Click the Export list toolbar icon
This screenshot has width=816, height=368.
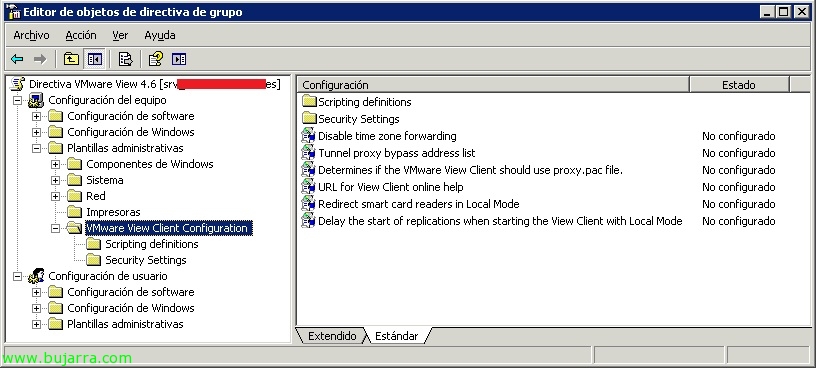coord(125,59)
